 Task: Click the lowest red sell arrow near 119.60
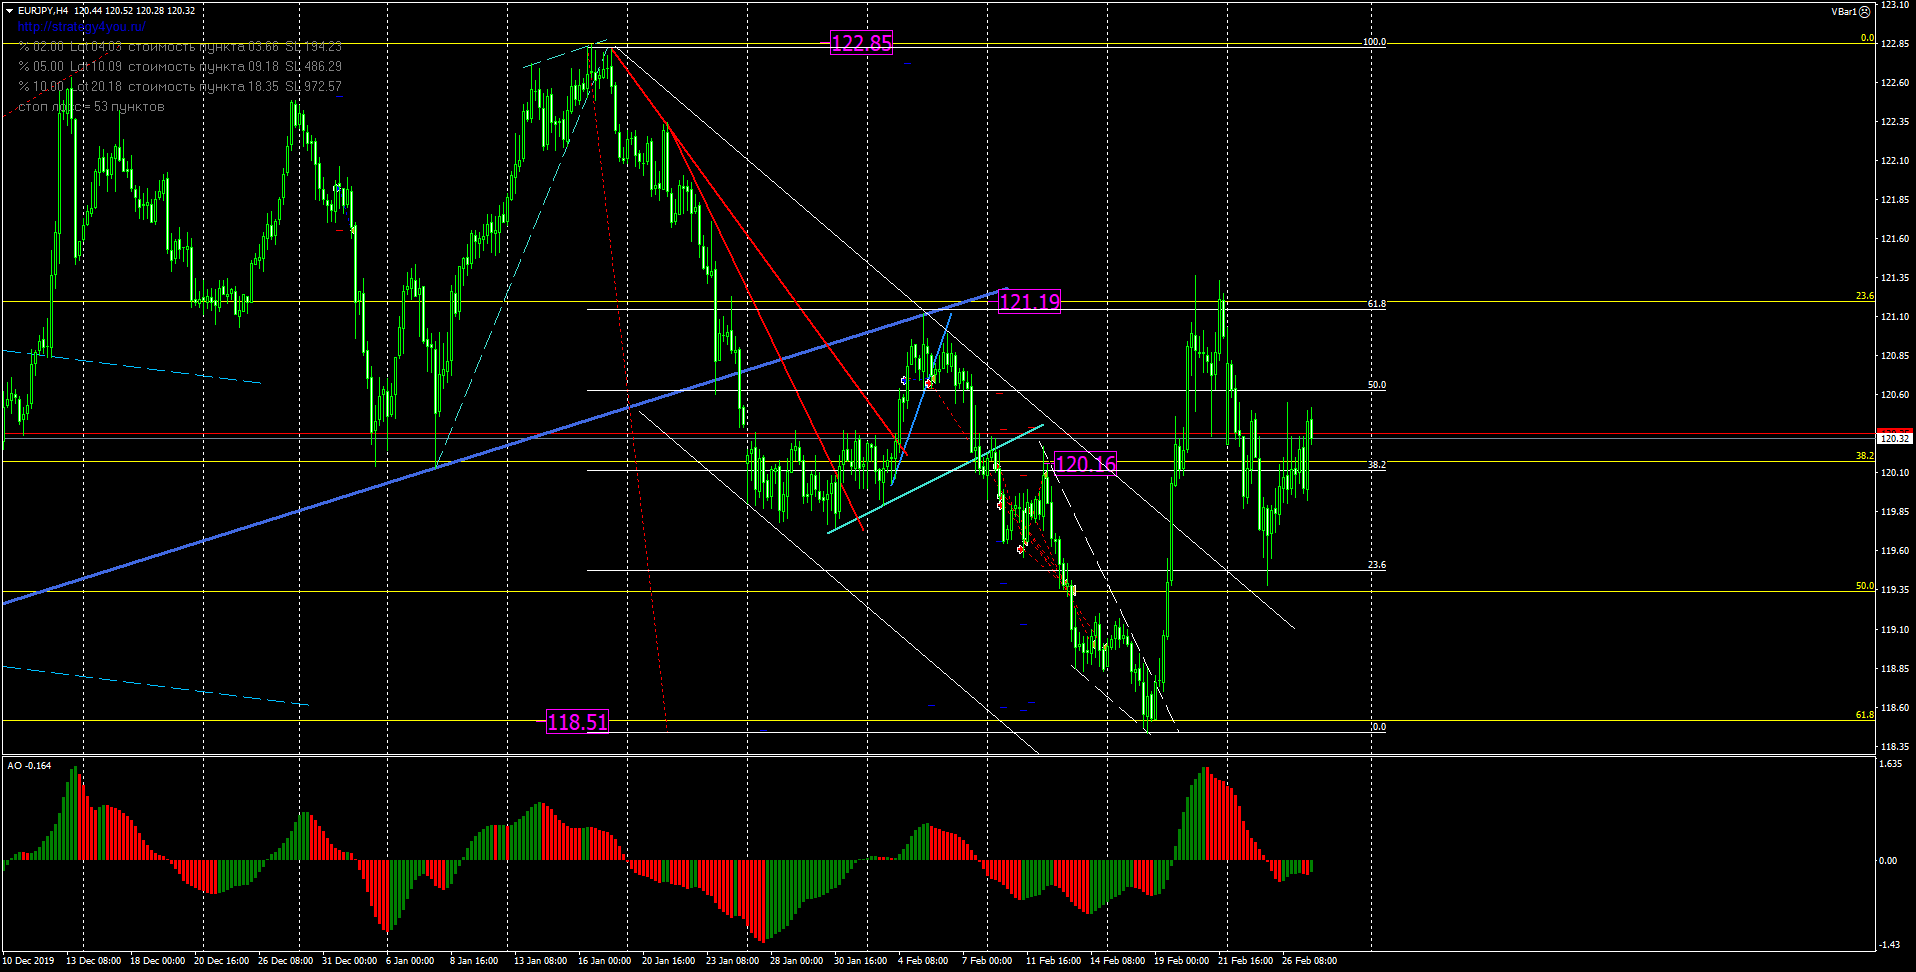[x=1021, y=549]
